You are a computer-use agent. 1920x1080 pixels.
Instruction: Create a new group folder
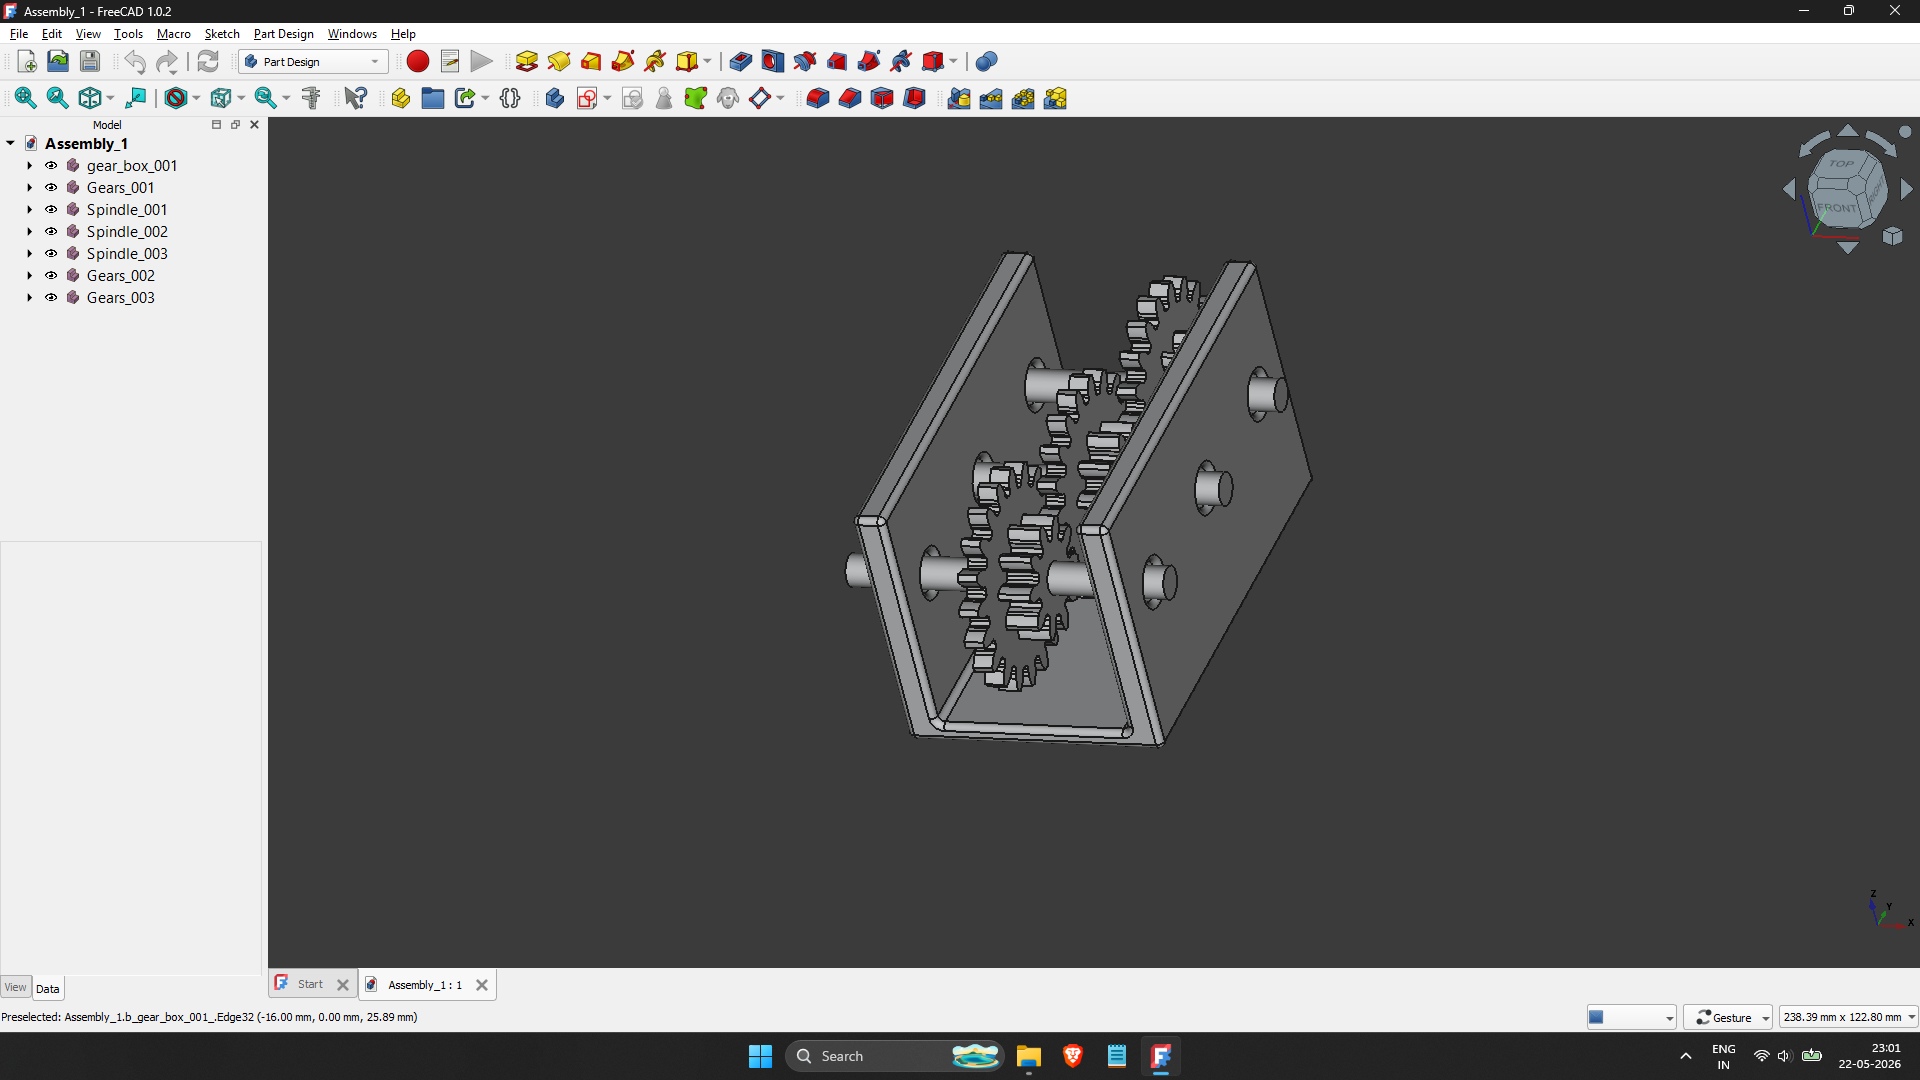point(433,98)
